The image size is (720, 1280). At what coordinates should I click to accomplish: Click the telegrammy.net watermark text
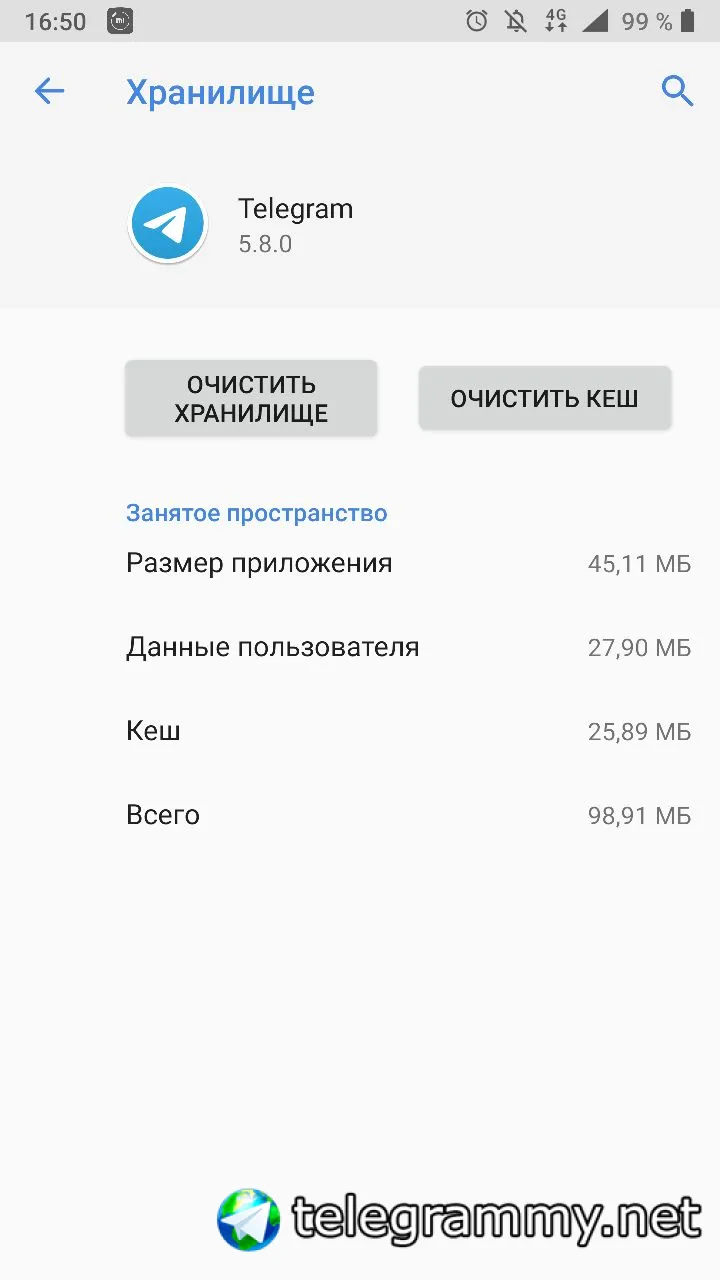[497, 1218]
